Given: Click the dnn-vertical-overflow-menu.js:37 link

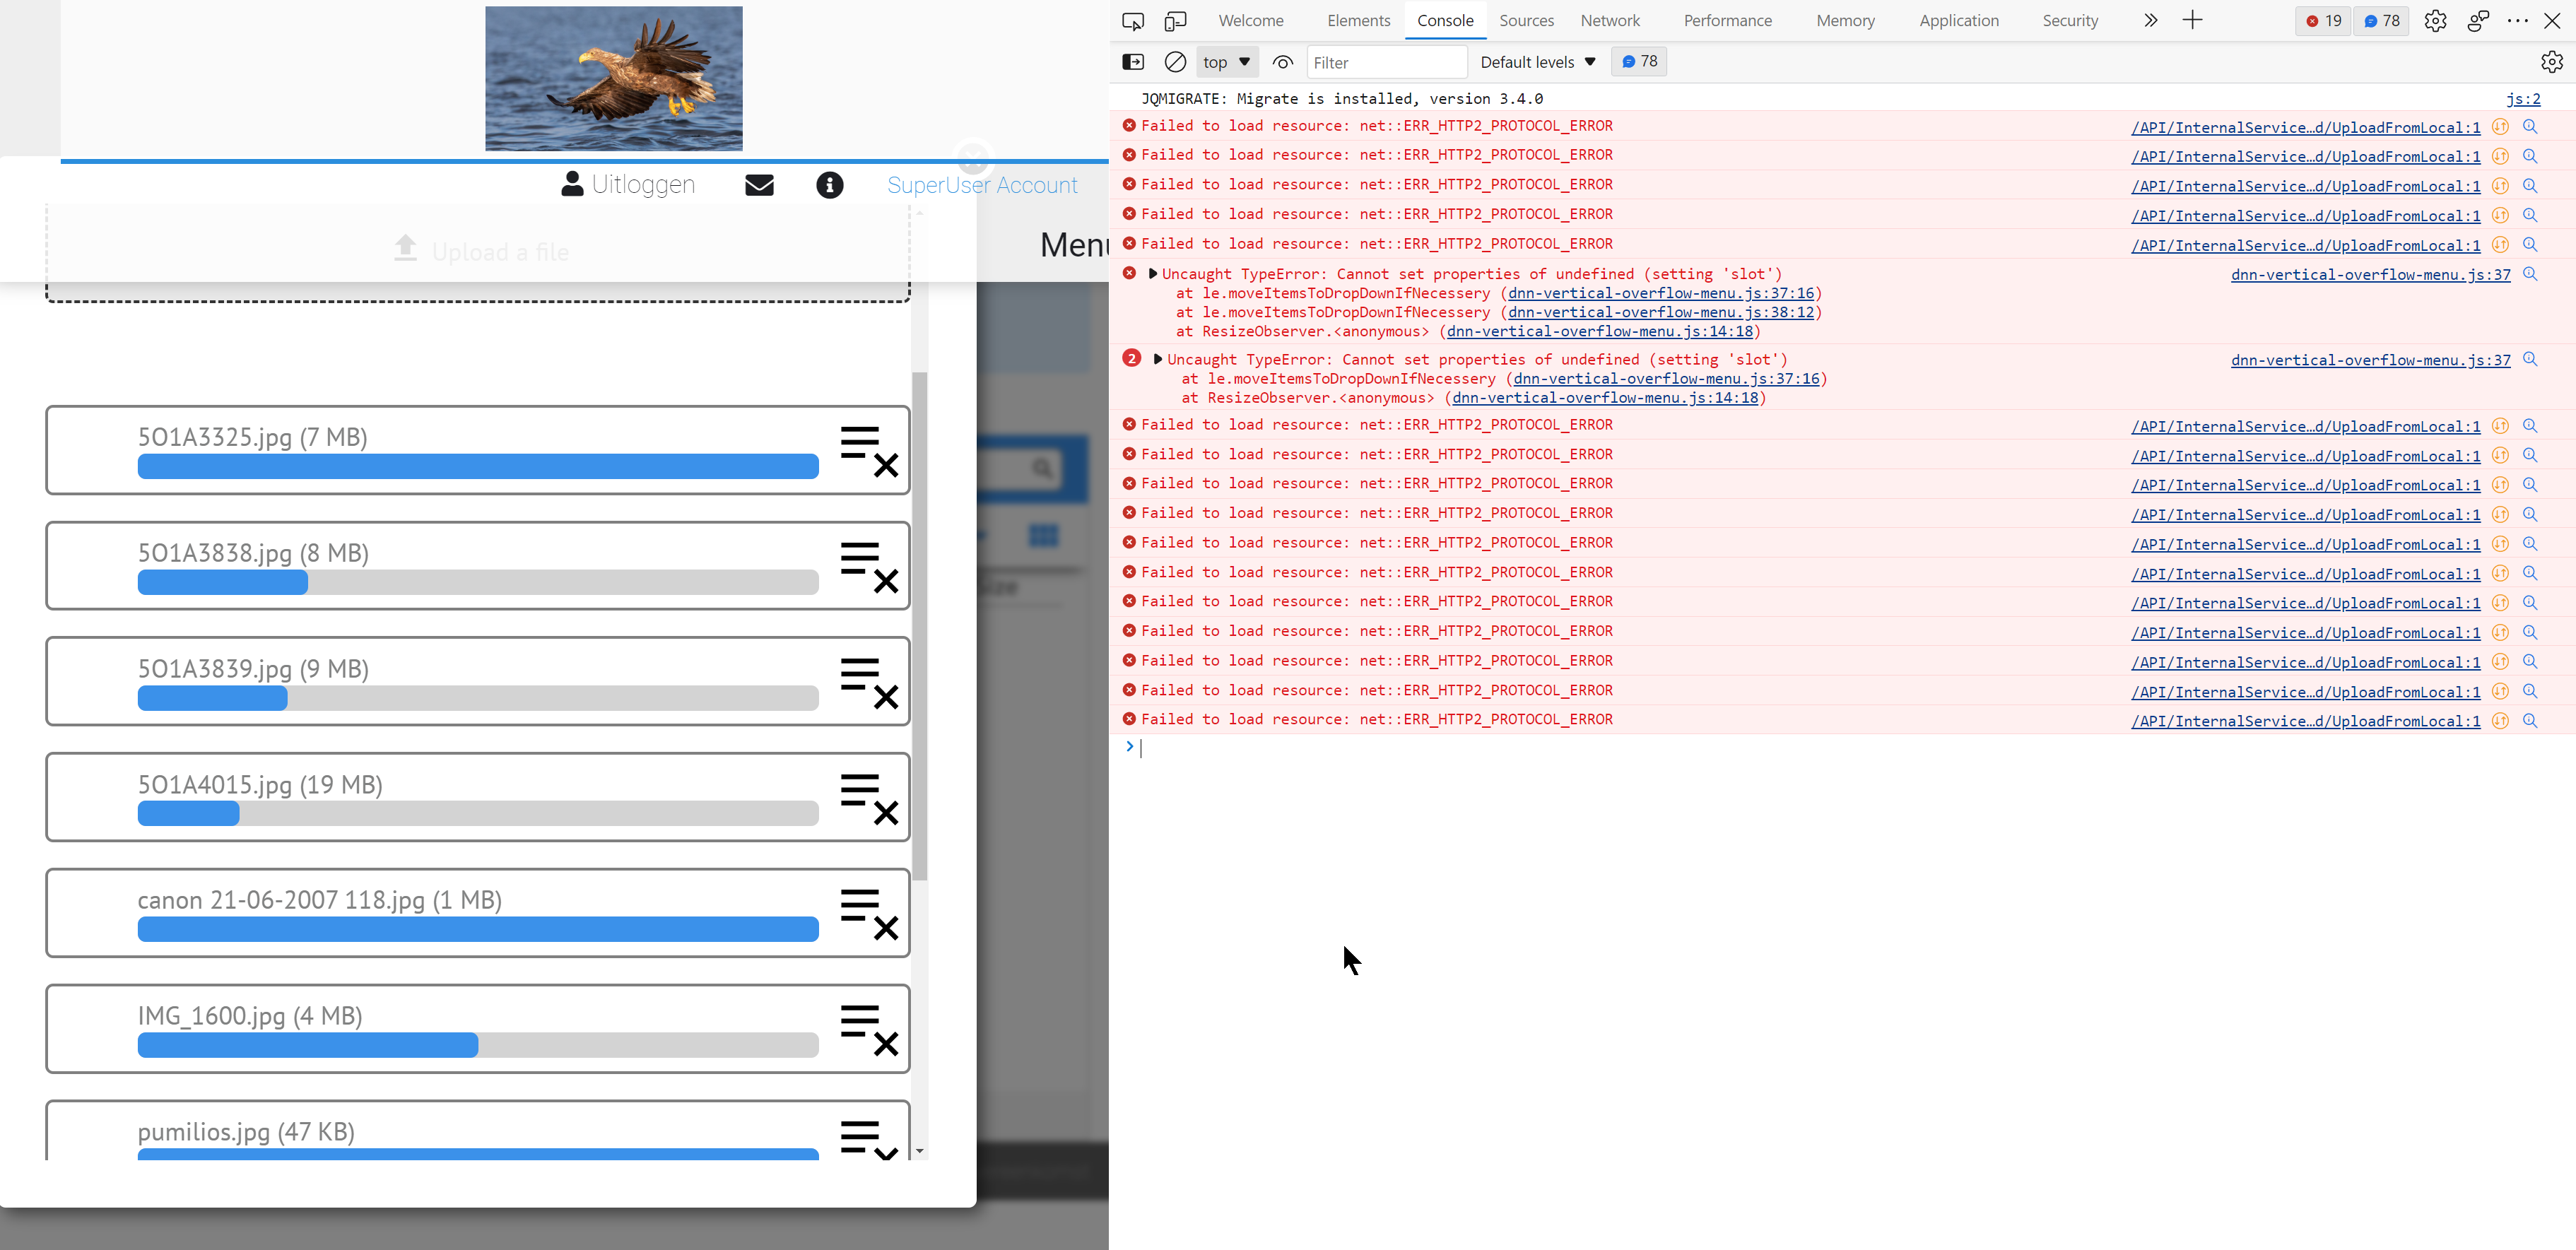Looking at the screenshot, I should (x=2369, y=274).
